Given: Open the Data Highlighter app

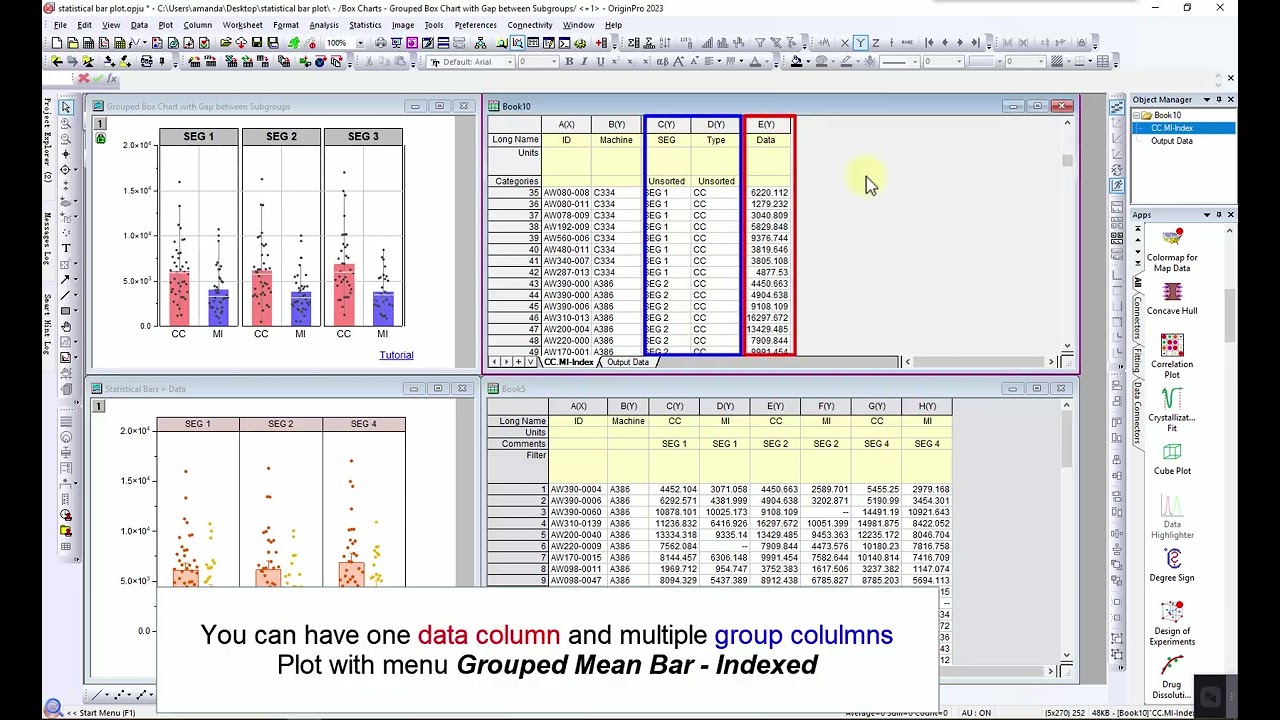Looking at the screenshot, I should tap(1172, 517).
